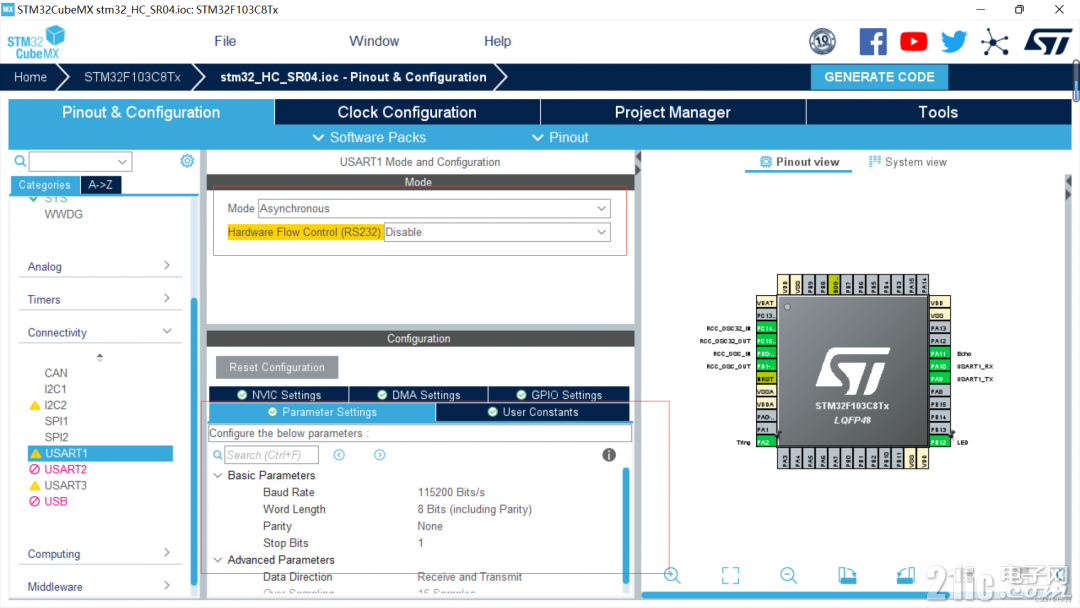Fit the chip to the pinout view

730,575
